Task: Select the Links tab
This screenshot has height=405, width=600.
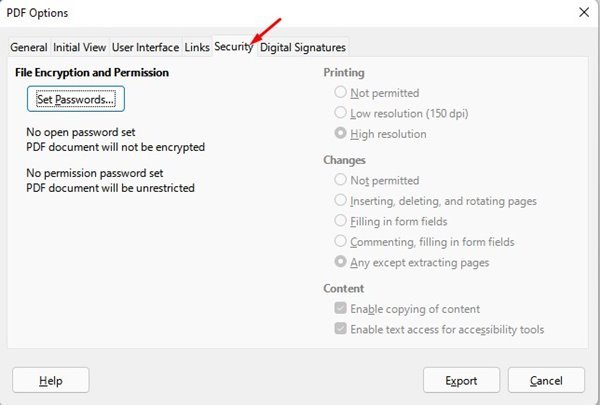Action: point(197,47)
